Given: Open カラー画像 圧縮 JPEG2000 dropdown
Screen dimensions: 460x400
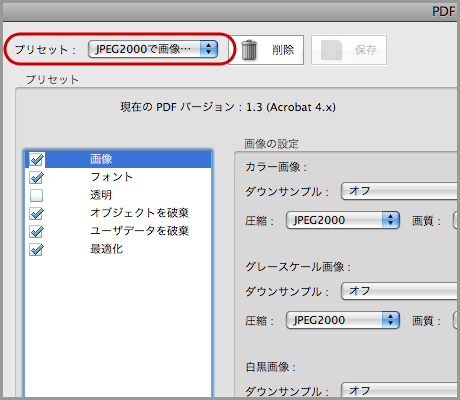Looking at the screenshot, I should point(343,220).
